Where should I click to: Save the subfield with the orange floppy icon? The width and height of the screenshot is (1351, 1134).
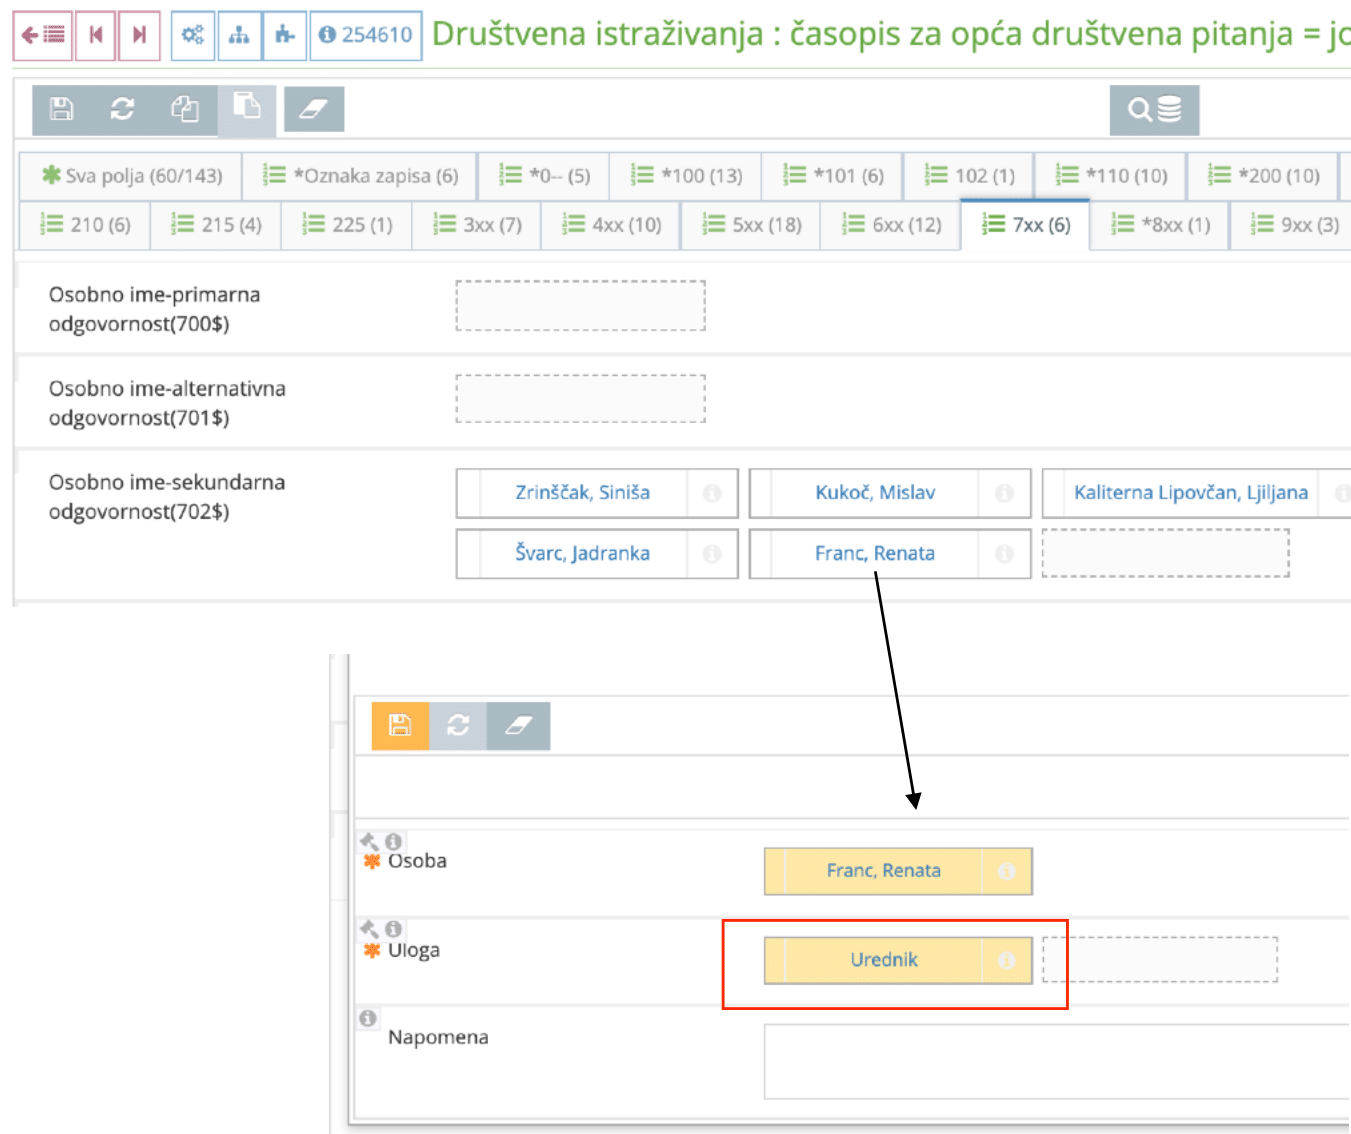(x=399, y=725)
